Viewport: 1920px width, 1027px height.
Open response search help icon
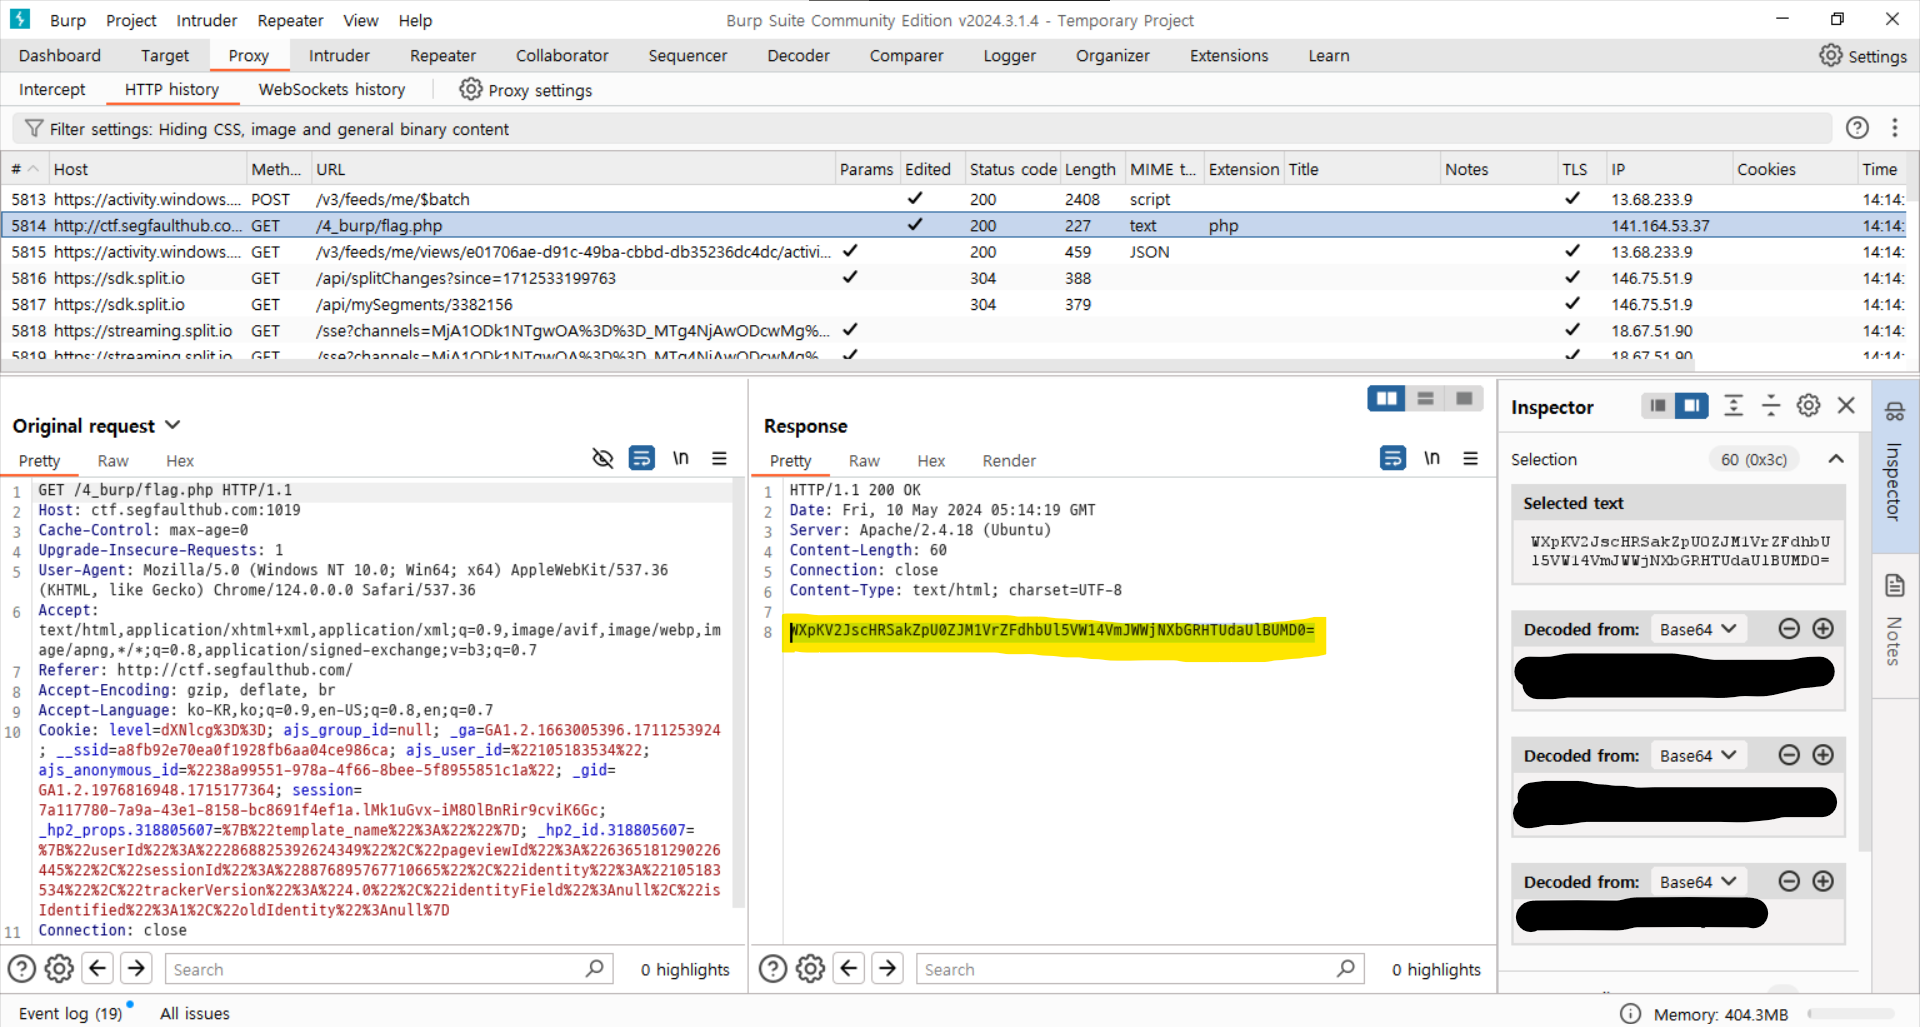[773, 968]
